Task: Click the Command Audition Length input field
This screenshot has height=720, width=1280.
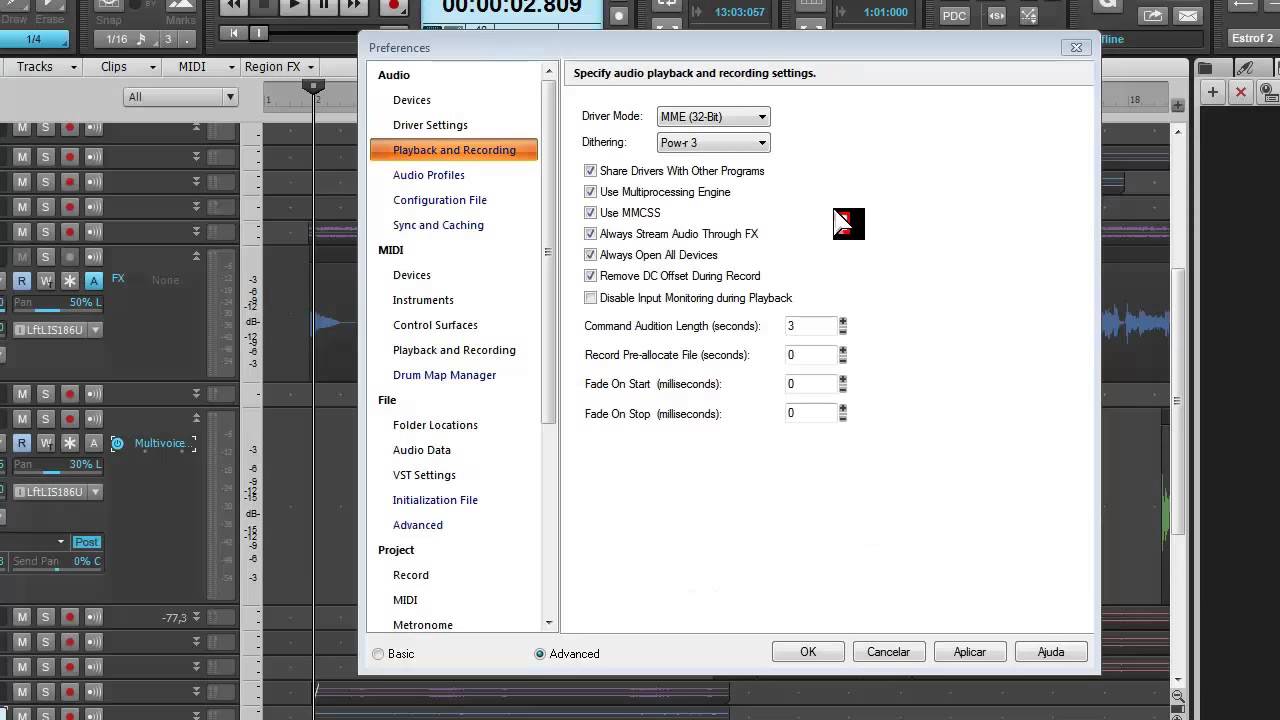Action: click(x=811, y=326)
